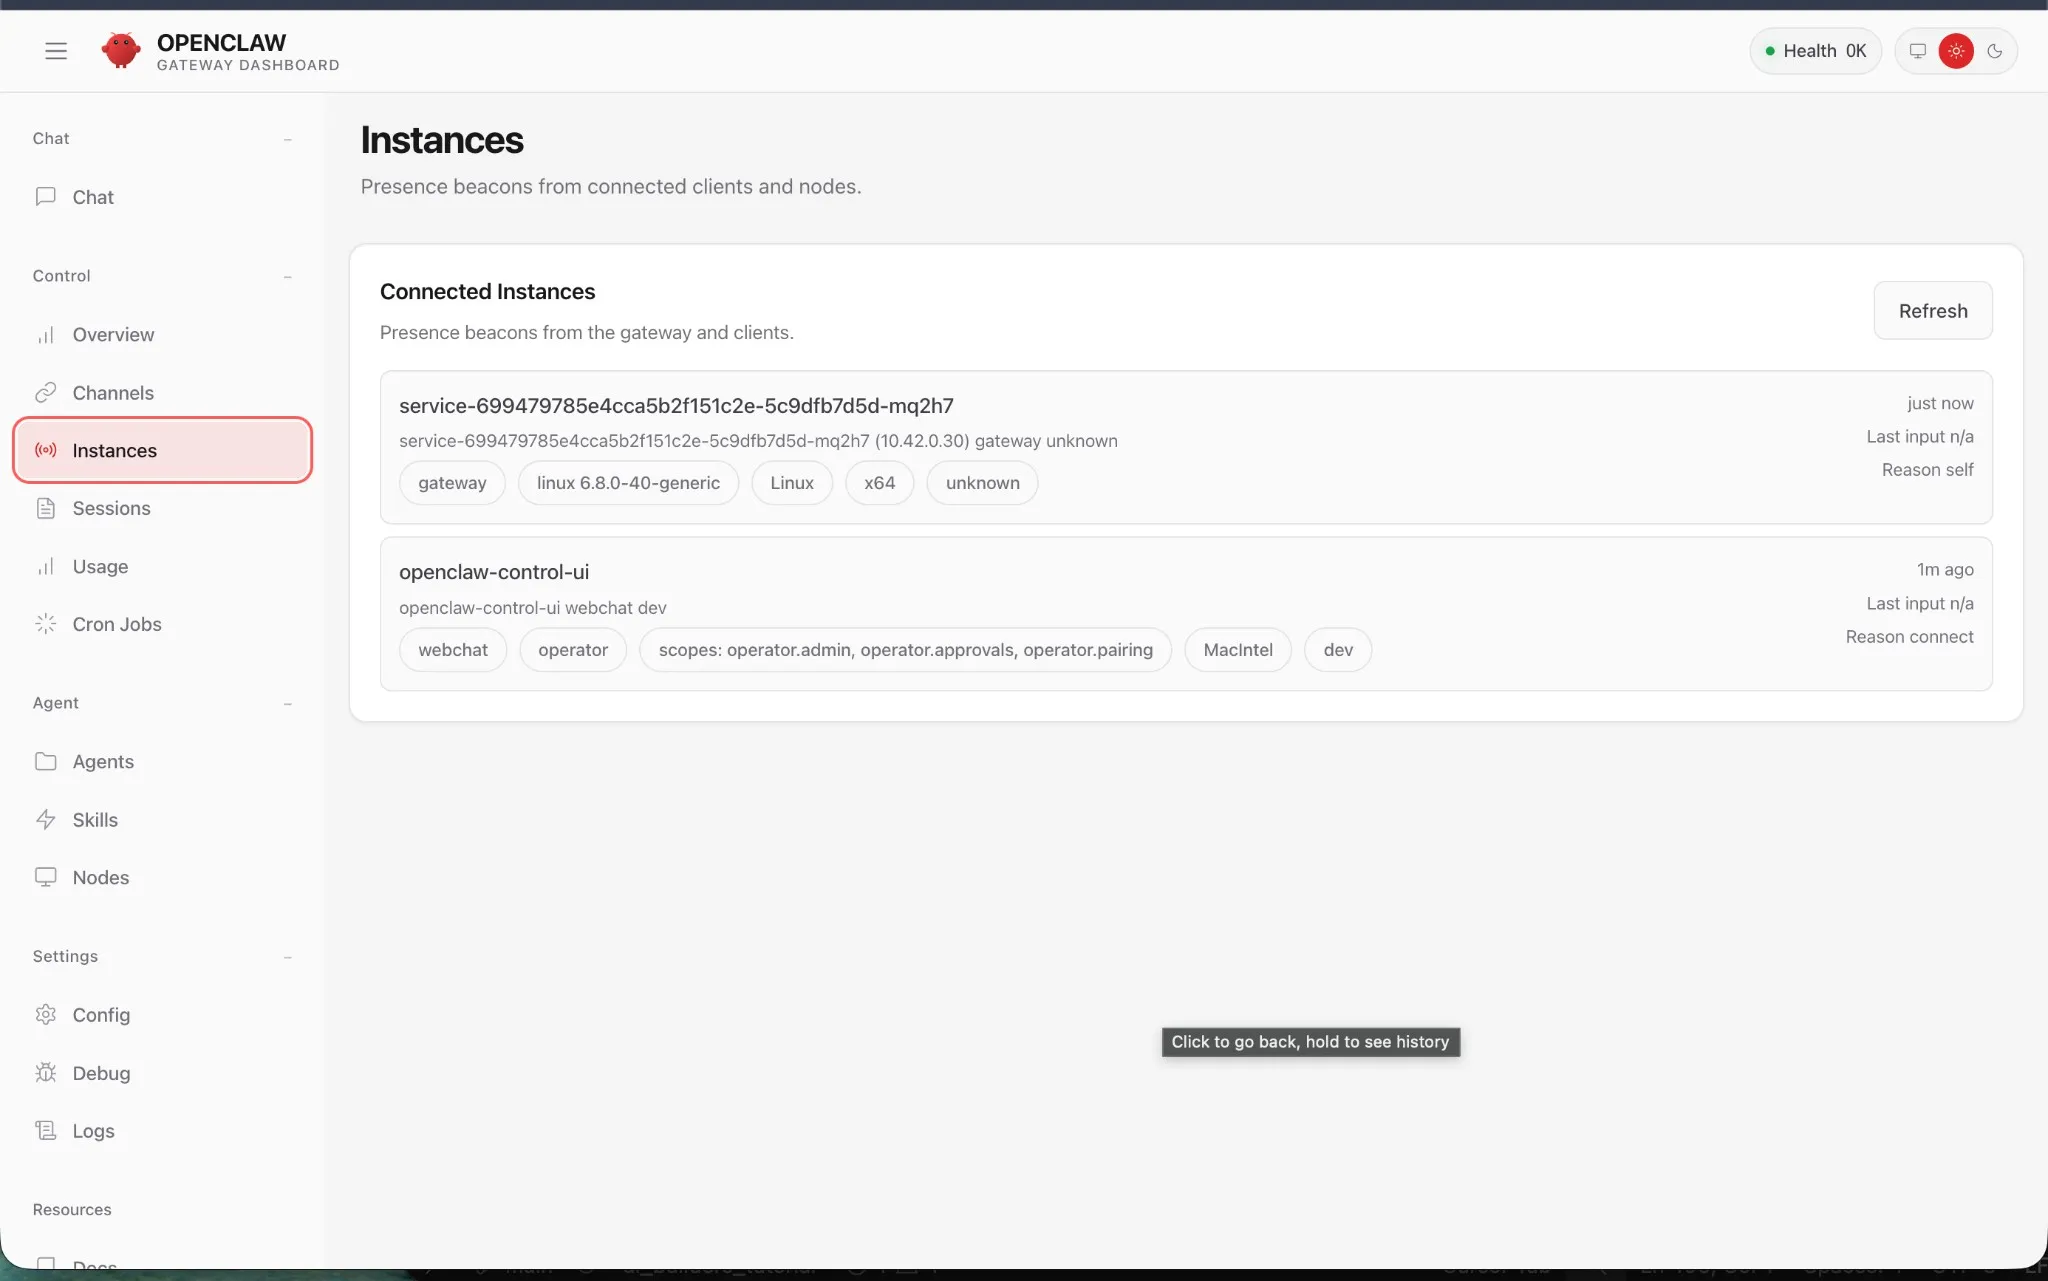Click the Channels link icon
This screenshot has height=1281, width=2048.
pyautogui.click(x=45, y=393)
